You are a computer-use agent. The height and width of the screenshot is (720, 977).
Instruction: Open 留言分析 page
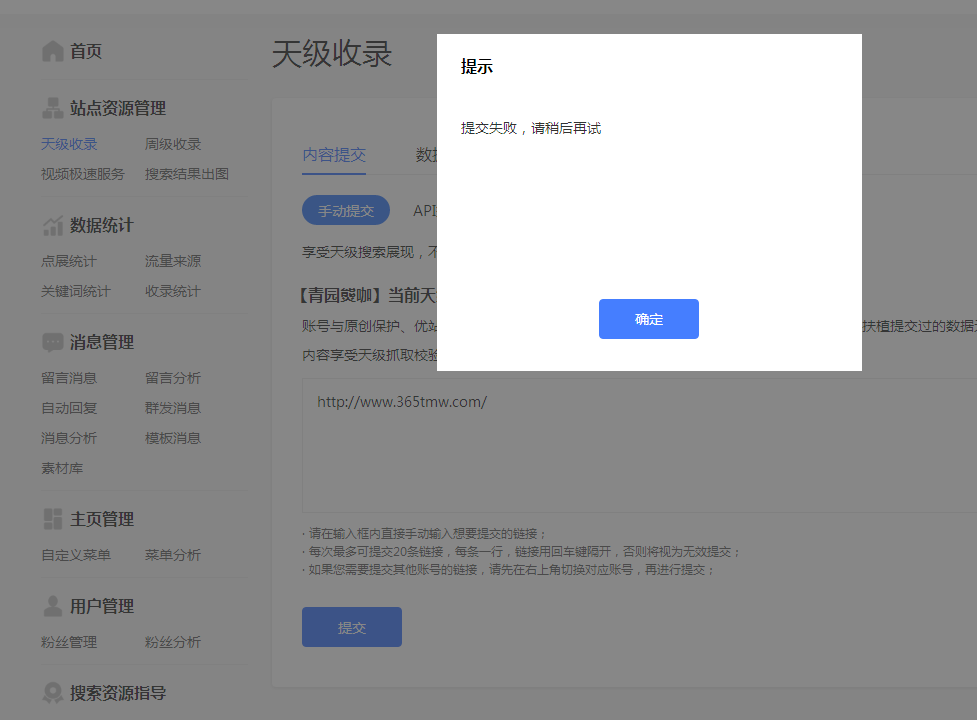[173, 378]
